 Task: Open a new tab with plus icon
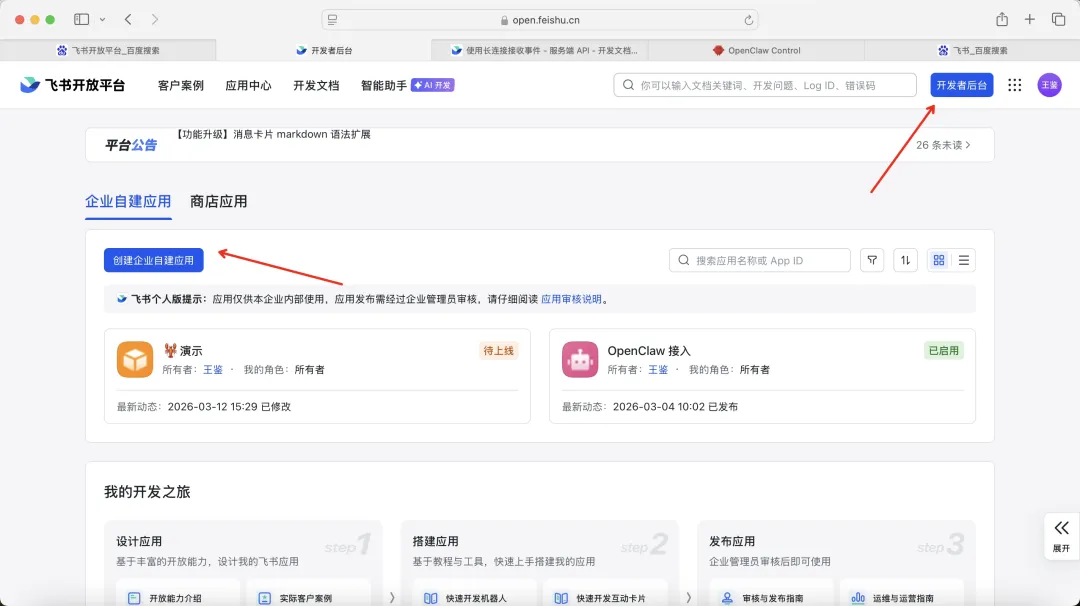click(x=1029, y=19)
